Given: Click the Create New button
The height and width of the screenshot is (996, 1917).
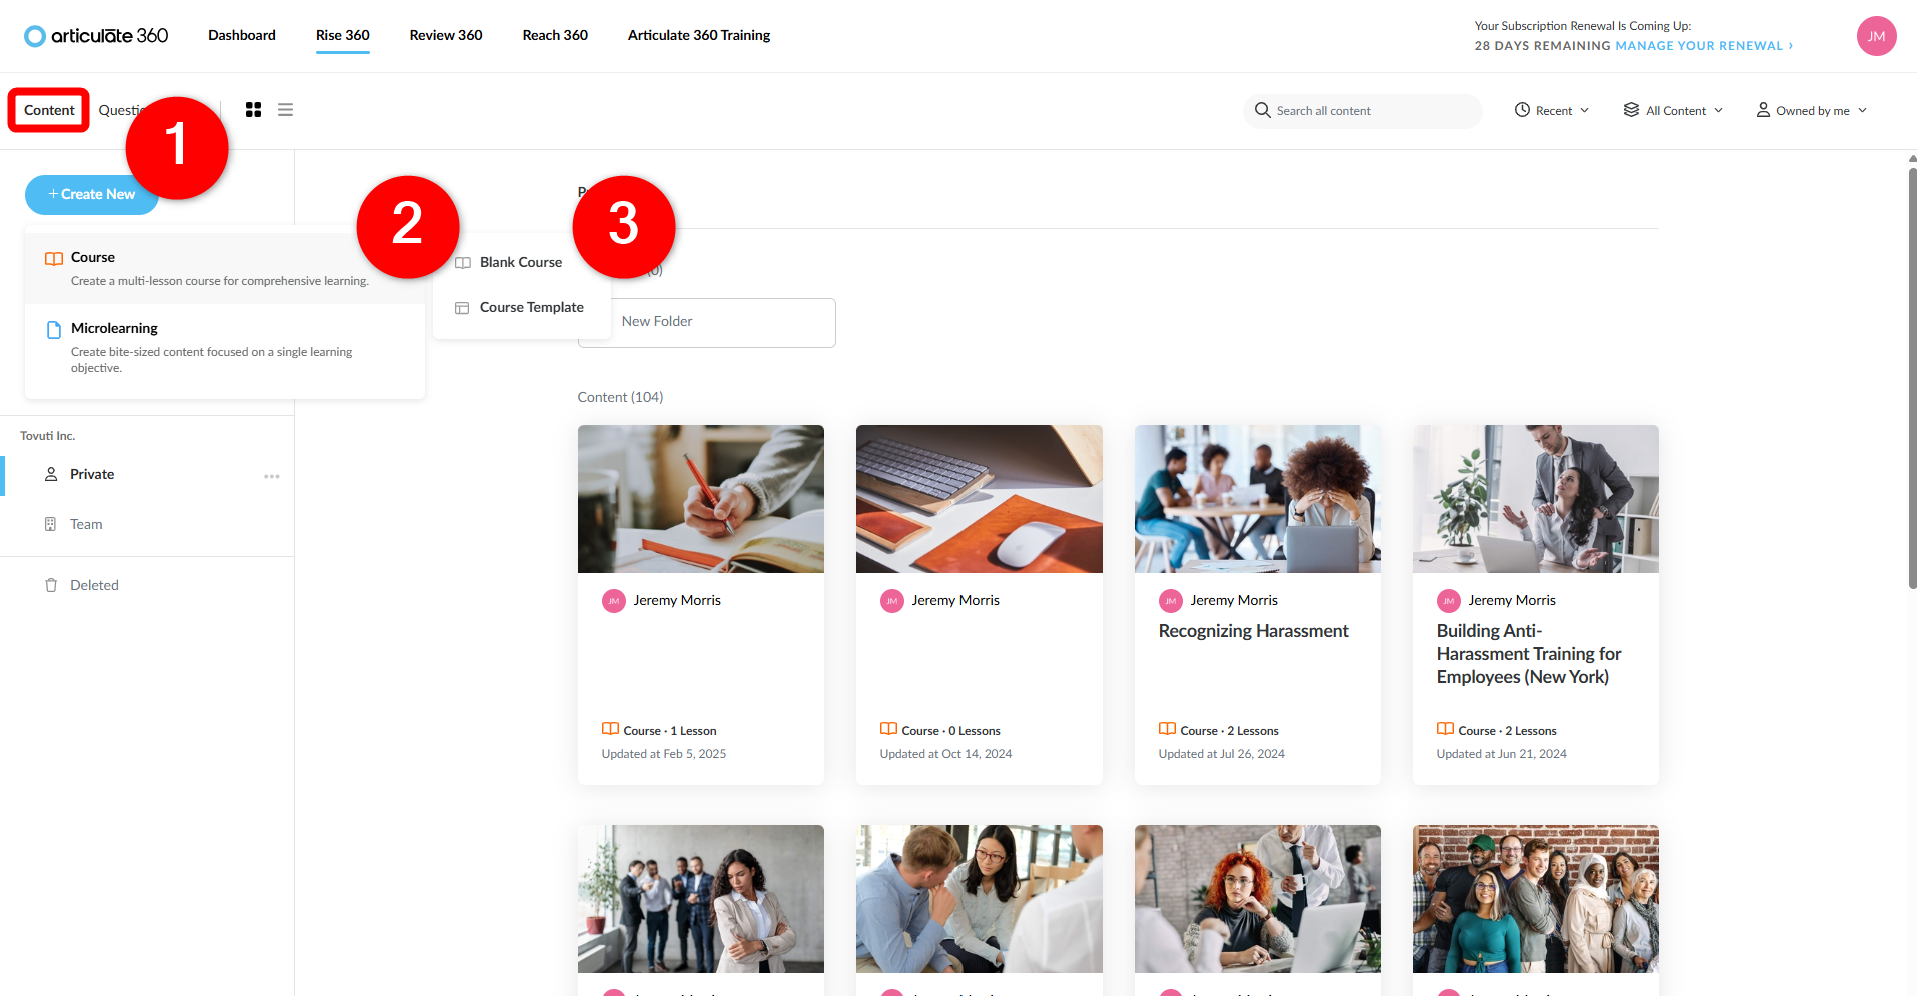Looking at the screenshot, I should [92, 194].
